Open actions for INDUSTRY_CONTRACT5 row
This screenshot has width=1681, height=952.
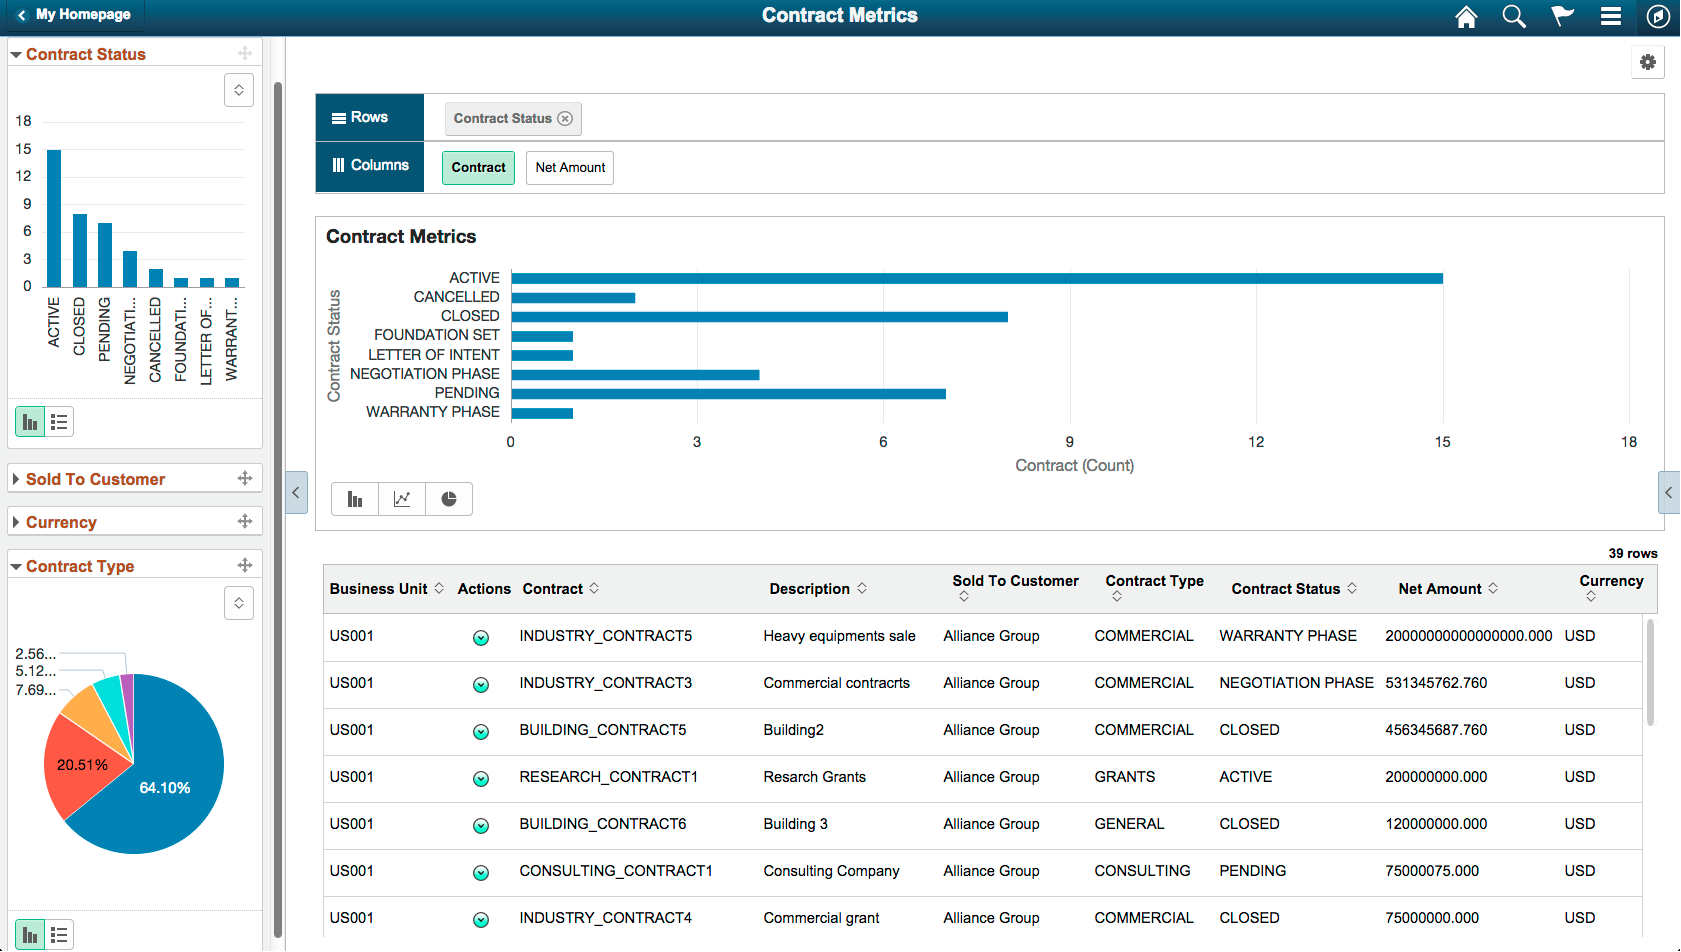click(481, 638)
